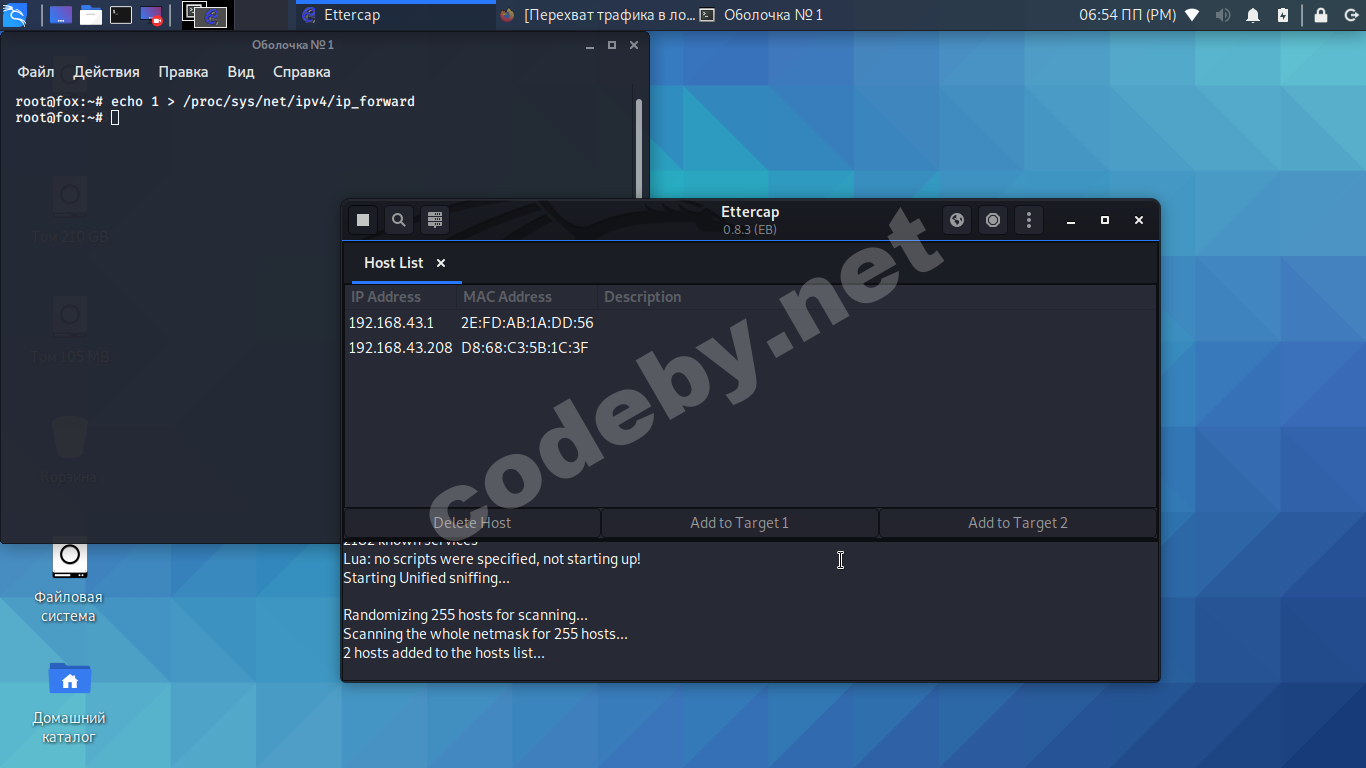Switch to the Host List tab
Viewport: 1366px width, 768px height.
393,263
